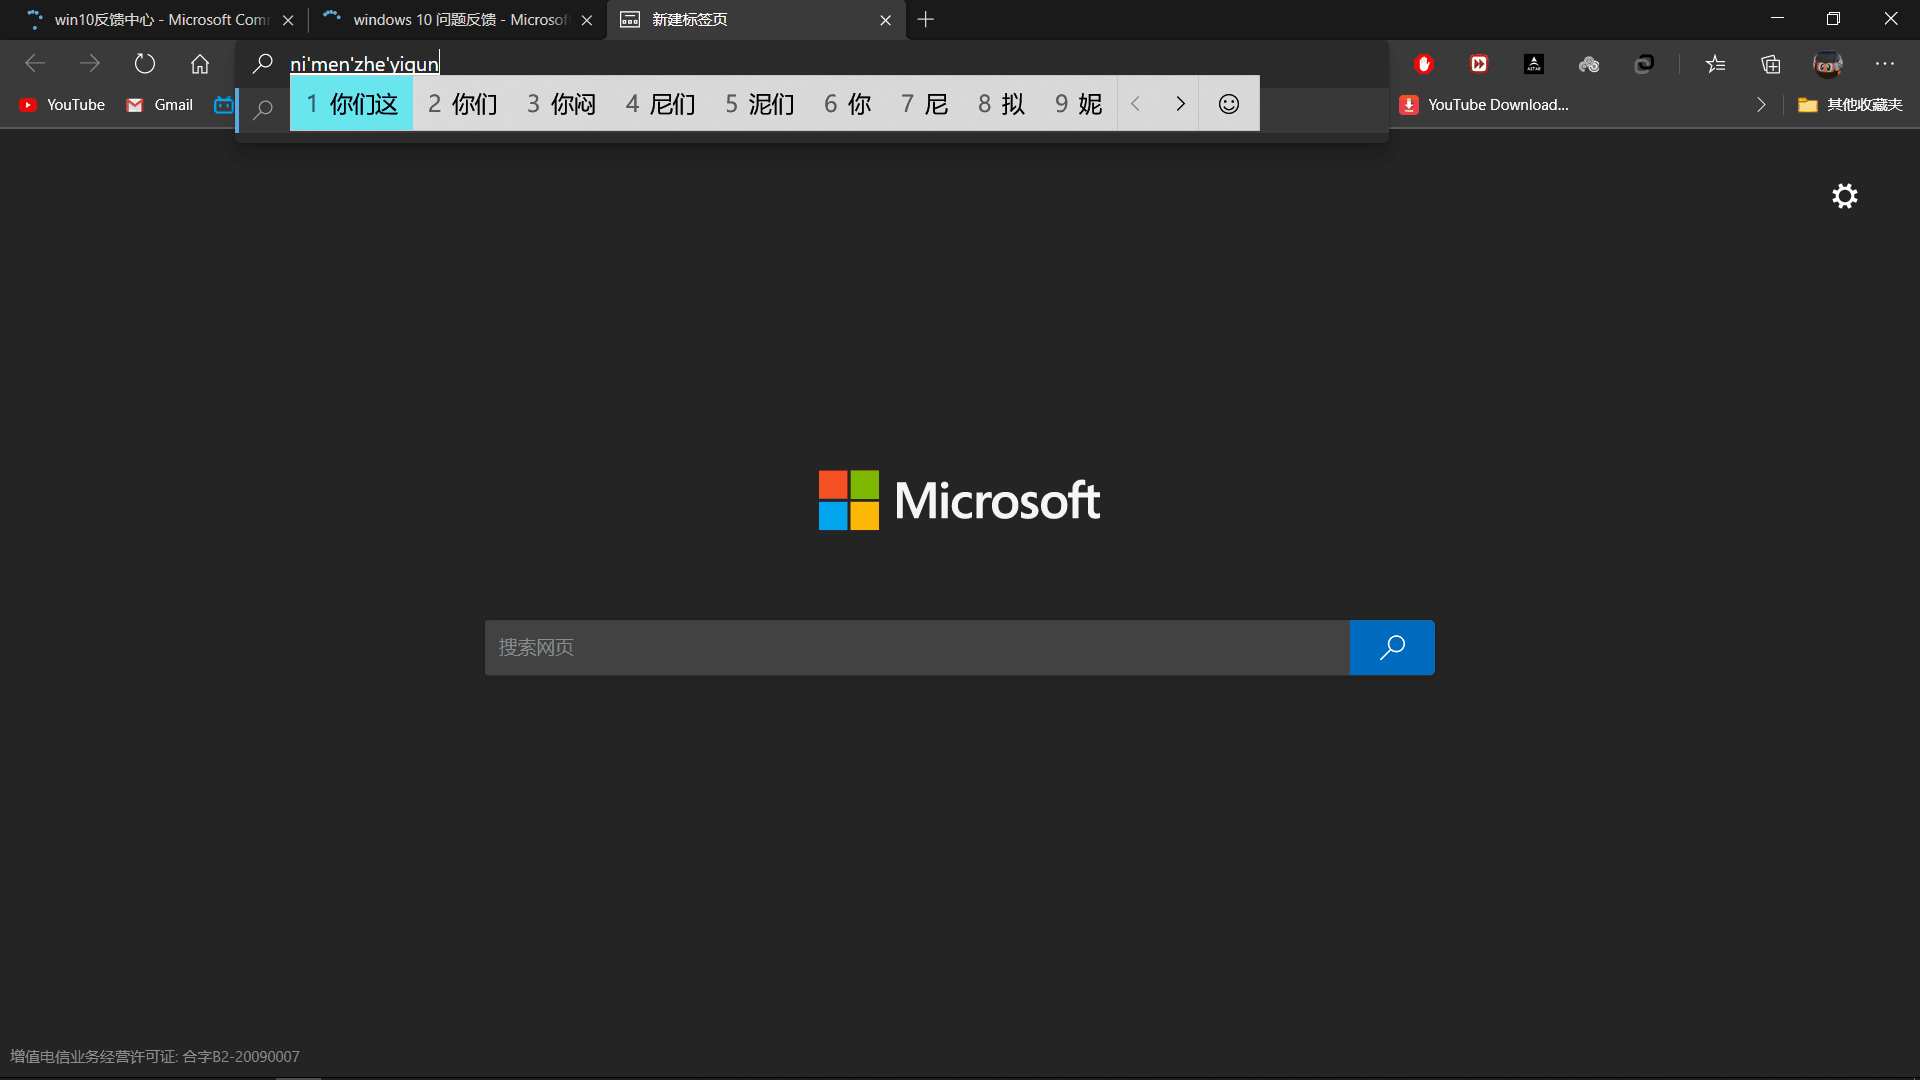Open the IME emoji panel

(1229, 104)
